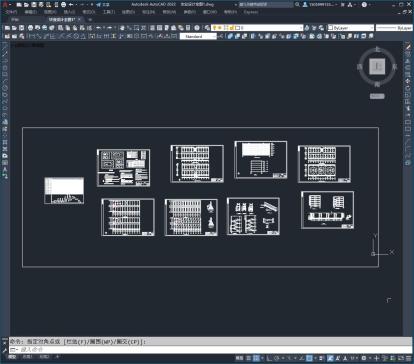
Task: Switch to the 开始 start tab
Action: [x=15, y=20]
